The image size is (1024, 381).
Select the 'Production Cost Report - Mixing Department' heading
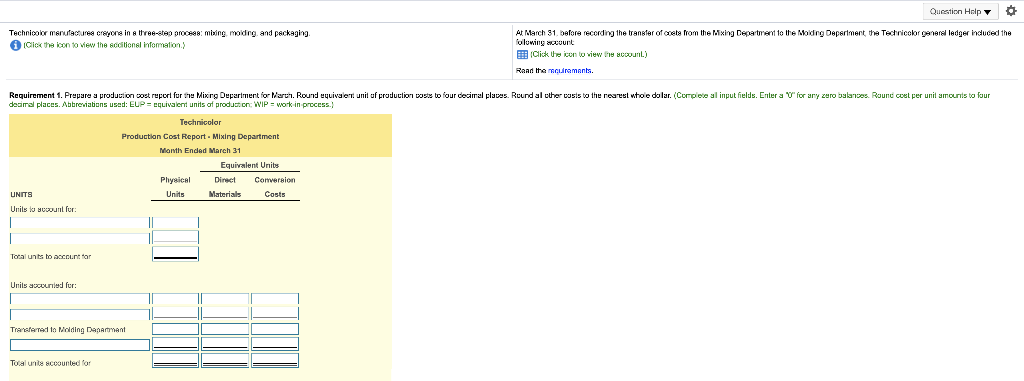pyautogui.click(x=200, y=136)
